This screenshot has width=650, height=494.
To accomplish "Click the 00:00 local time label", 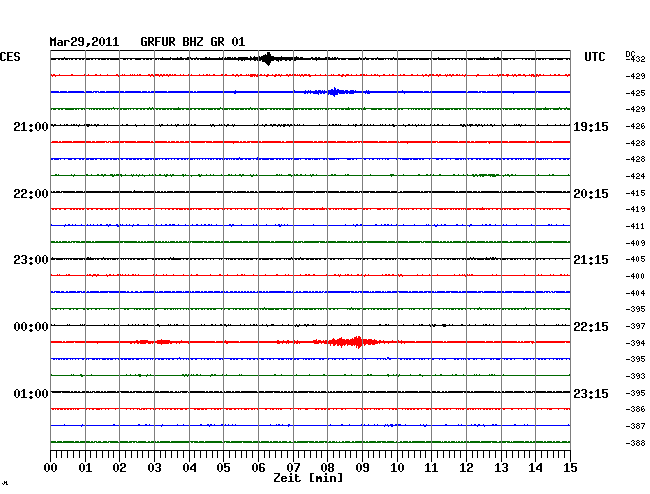I will [x=31, y=327].
